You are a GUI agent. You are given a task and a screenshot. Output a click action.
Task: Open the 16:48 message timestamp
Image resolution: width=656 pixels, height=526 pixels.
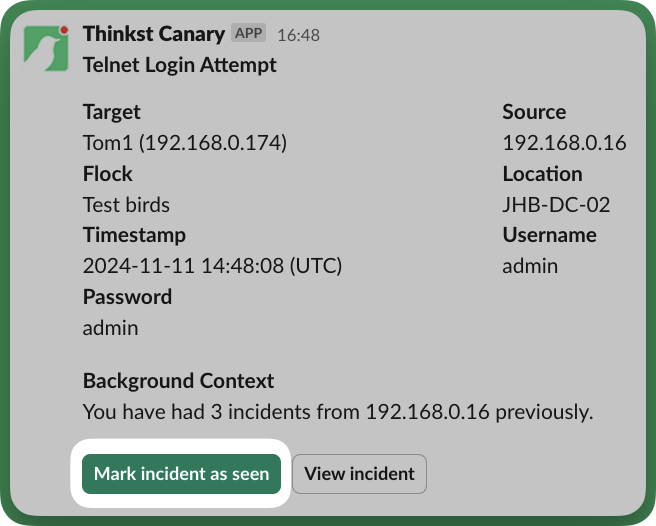point(298,35)
